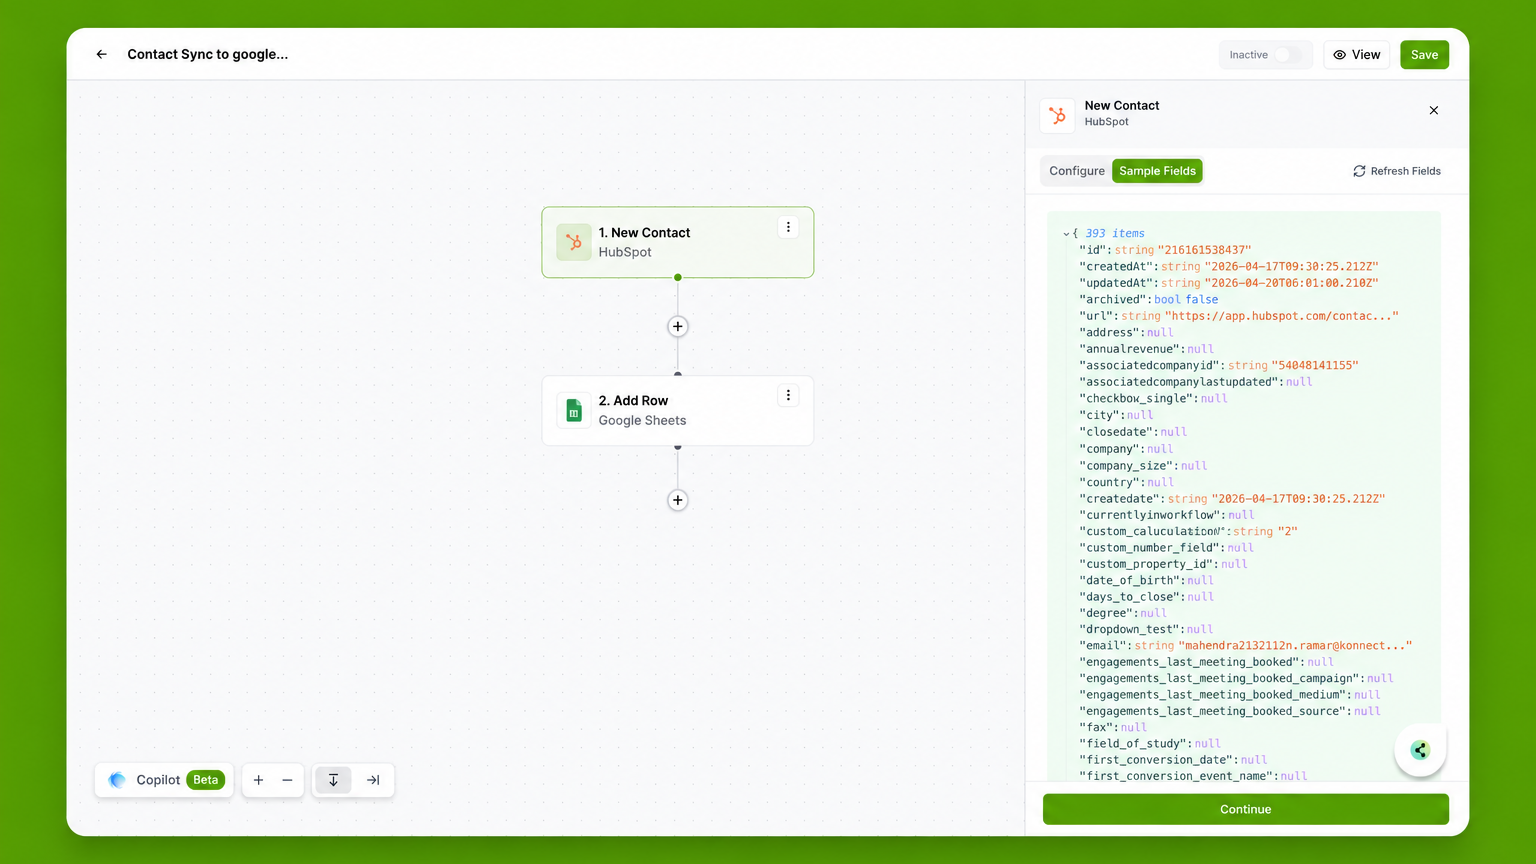Select horizontal layout icon
Viewport: 1536px width, 864px height.
[373, 780]
